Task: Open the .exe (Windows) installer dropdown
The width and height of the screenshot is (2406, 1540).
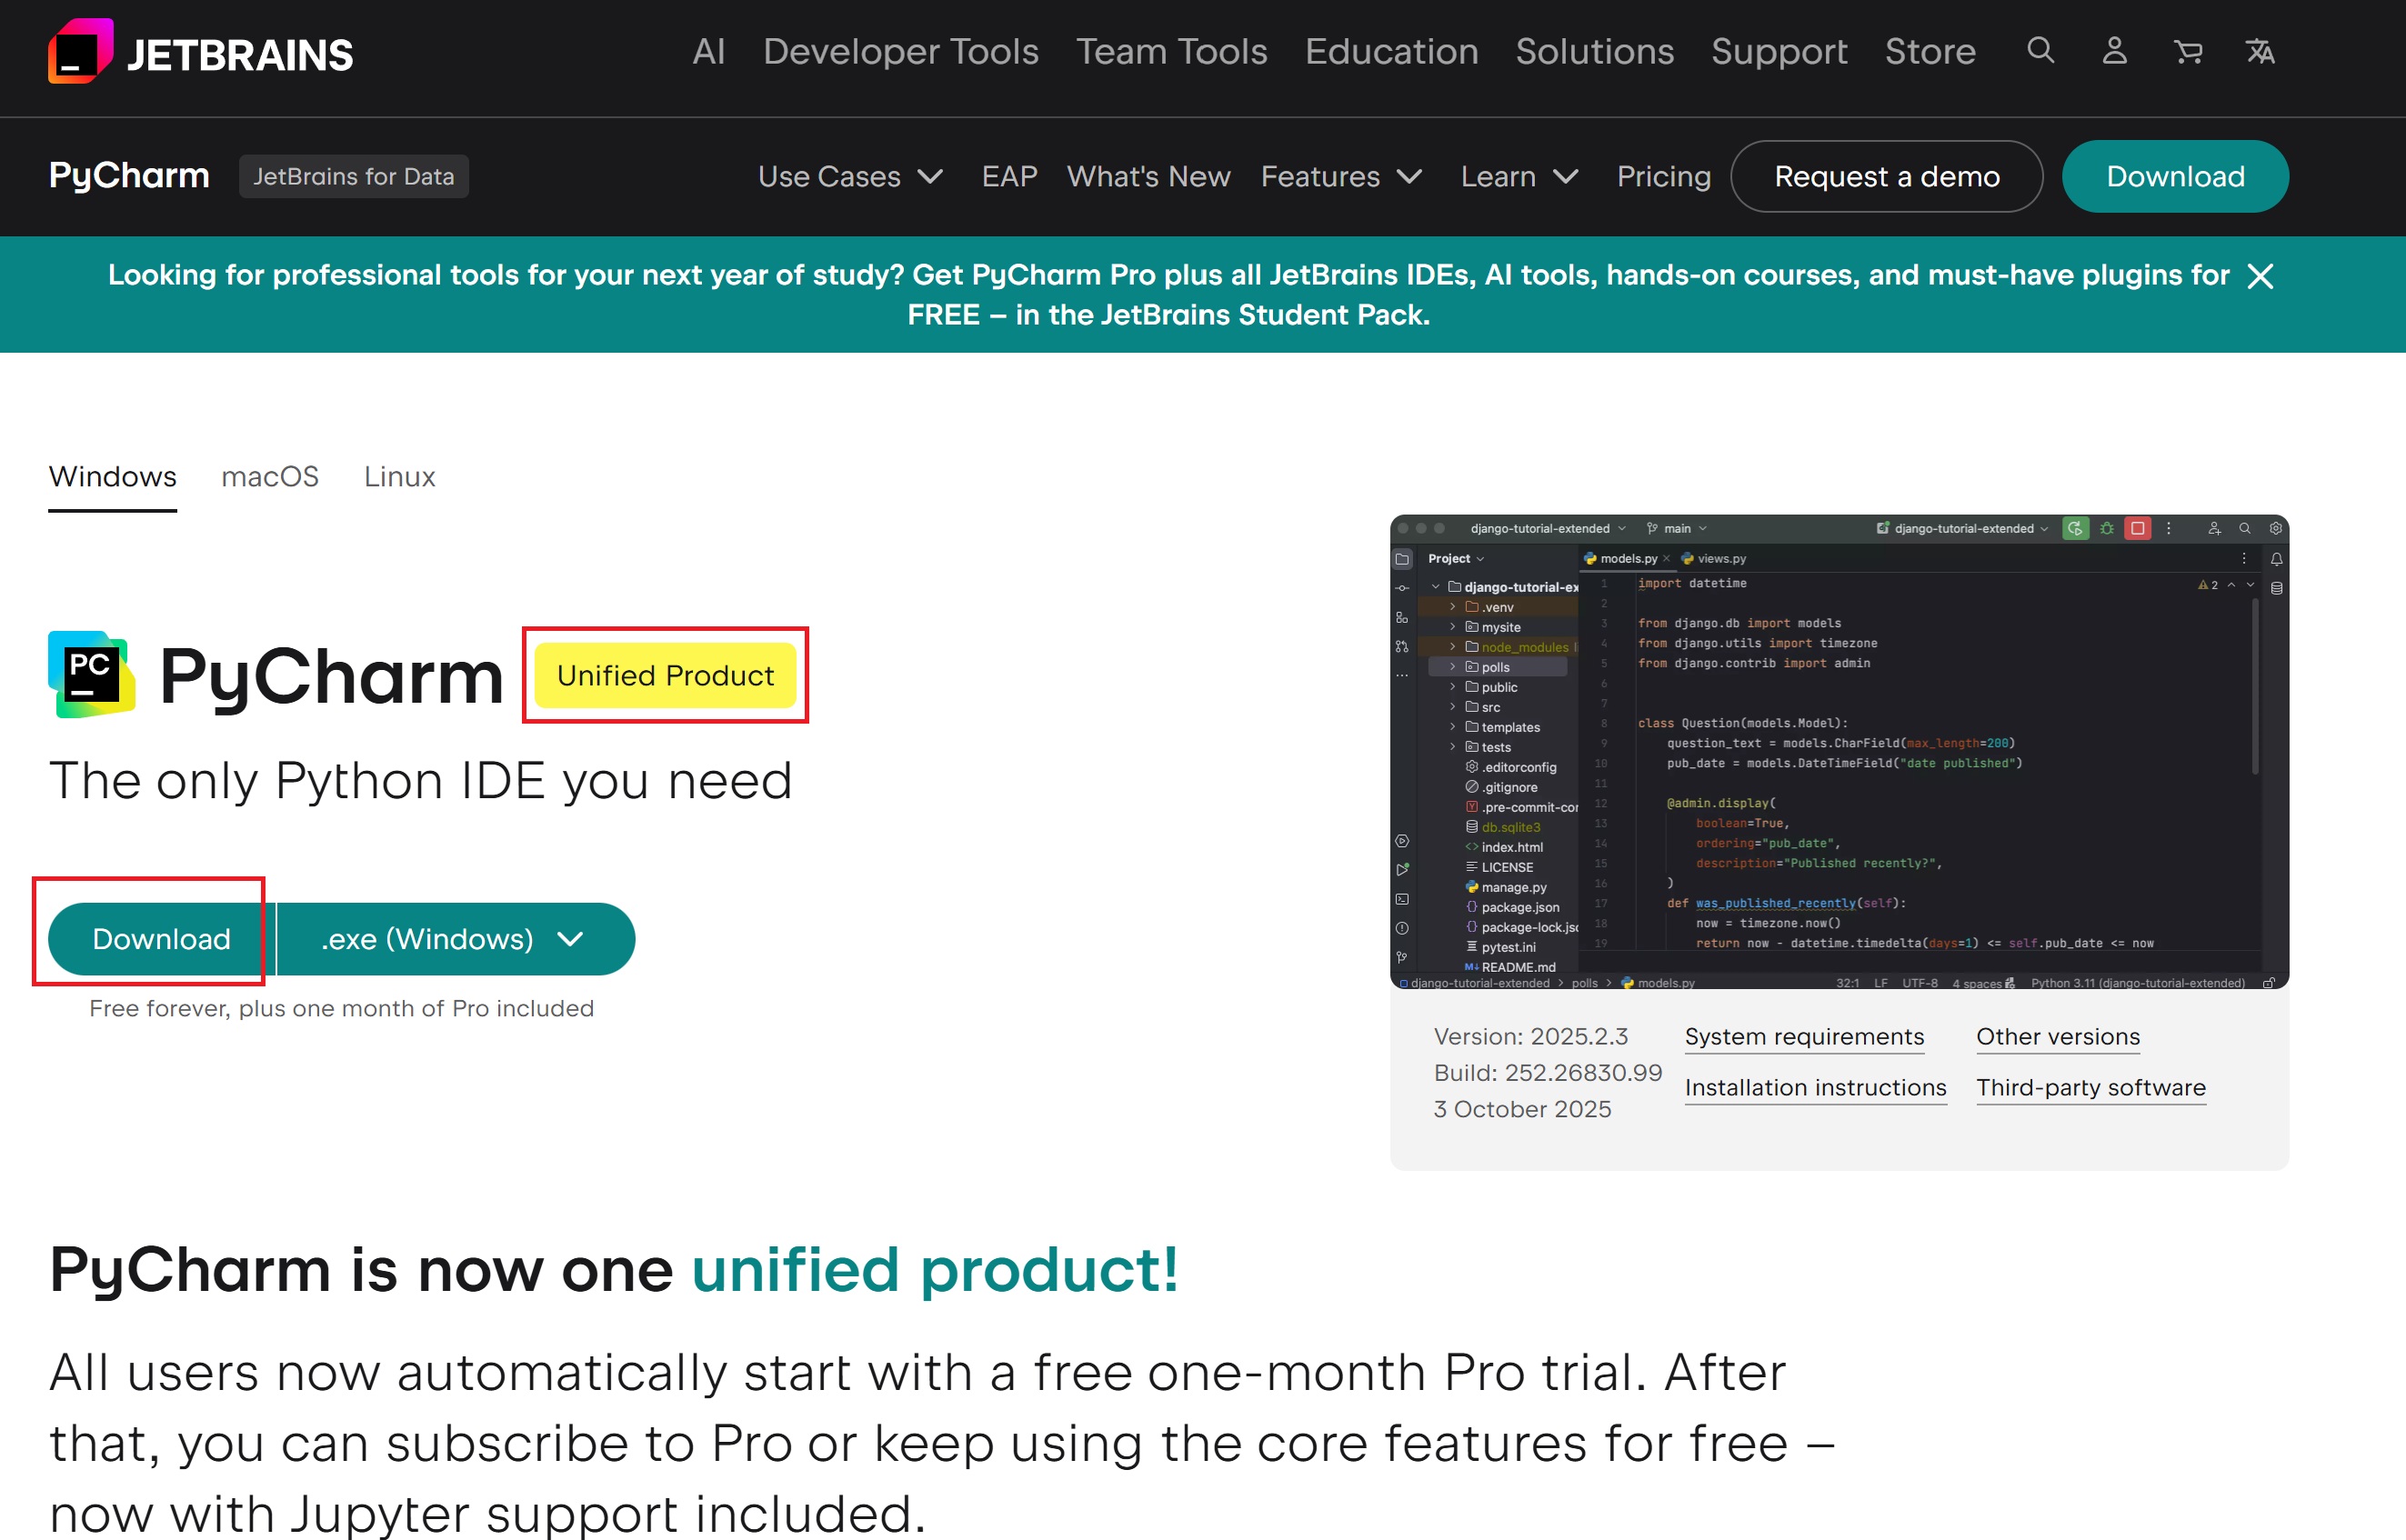Action: point(454,939)
